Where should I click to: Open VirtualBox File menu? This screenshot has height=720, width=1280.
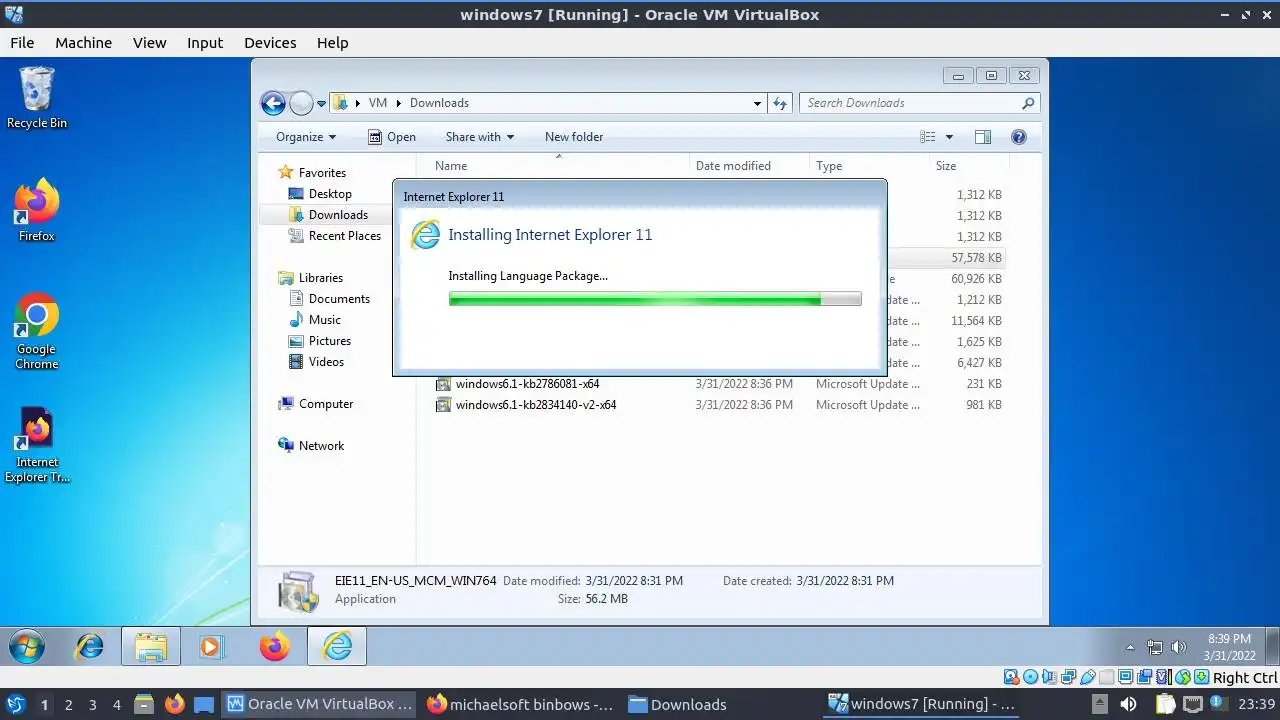(22, 43)
